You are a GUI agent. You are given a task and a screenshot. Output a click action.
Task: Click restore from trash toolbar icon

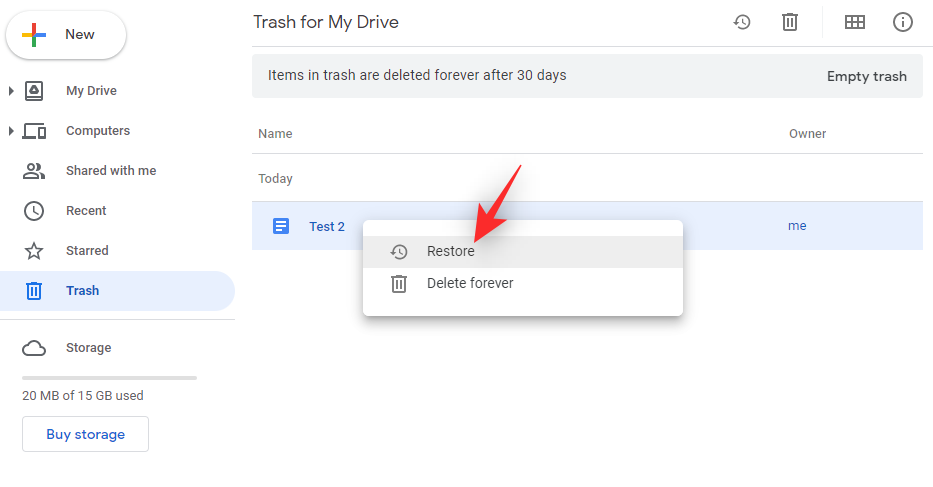pos(741,23)
